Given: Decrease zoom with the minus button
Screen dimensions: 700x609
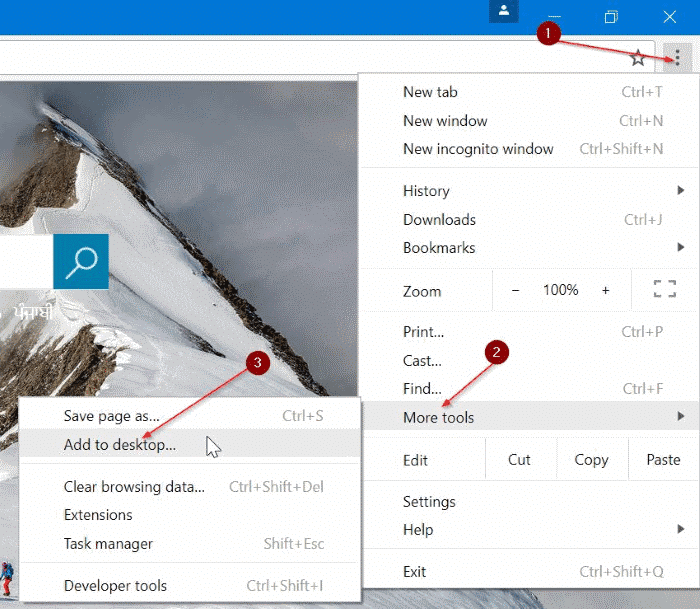Looking at the screenshot, I should coord(515,290).
